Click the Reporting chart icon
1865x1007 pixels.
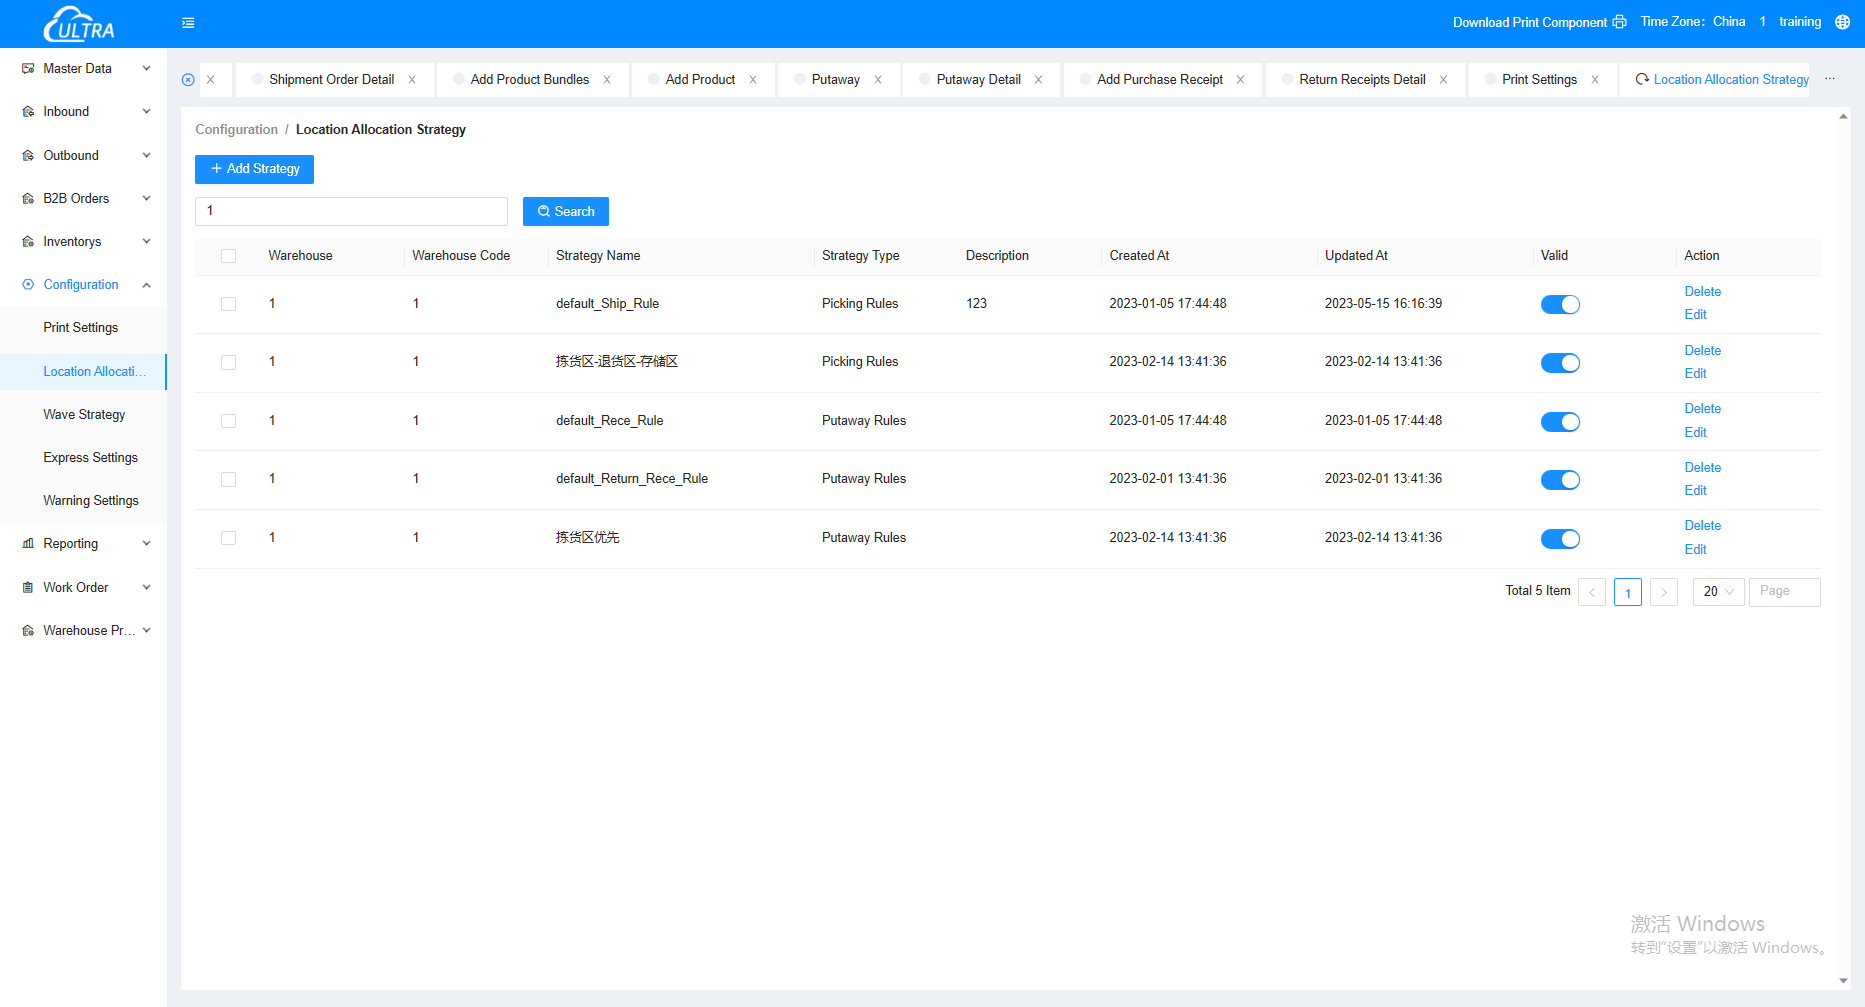point(28,544)
